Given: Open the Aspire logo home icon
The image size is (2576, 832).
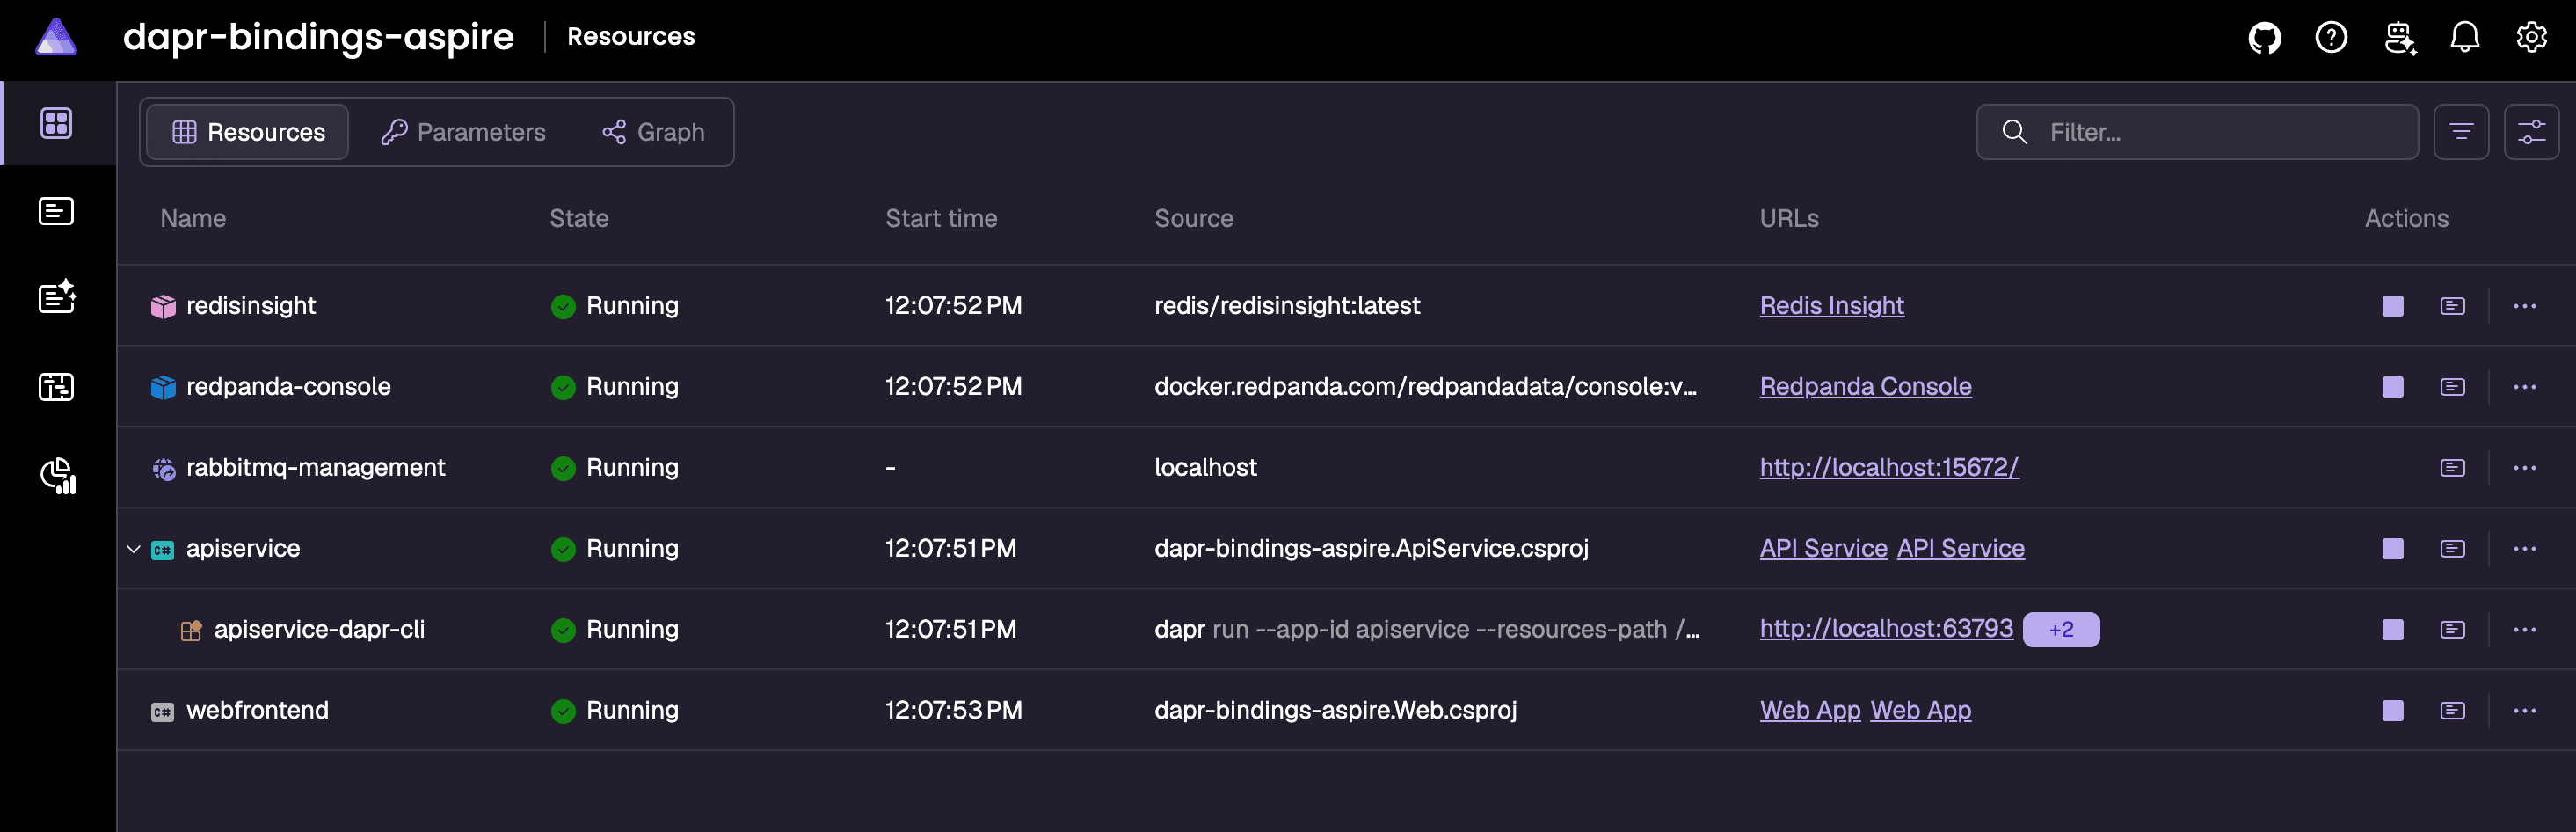Looking at the screenshot, I should (x=56, y=37).
